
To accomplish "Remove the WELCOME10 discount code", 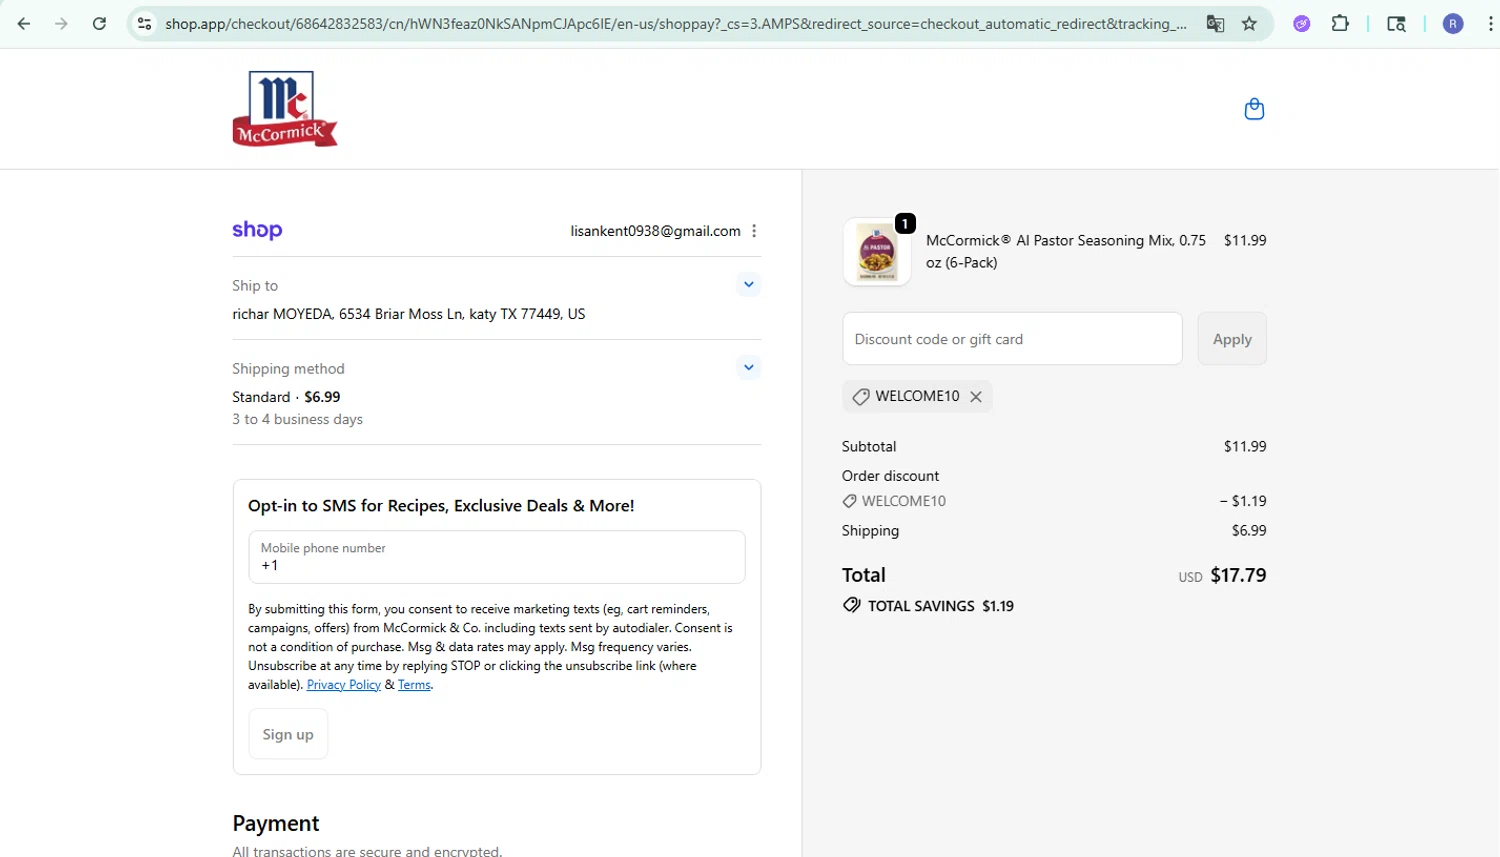I will pyautogui.click(x=976, y=397).
